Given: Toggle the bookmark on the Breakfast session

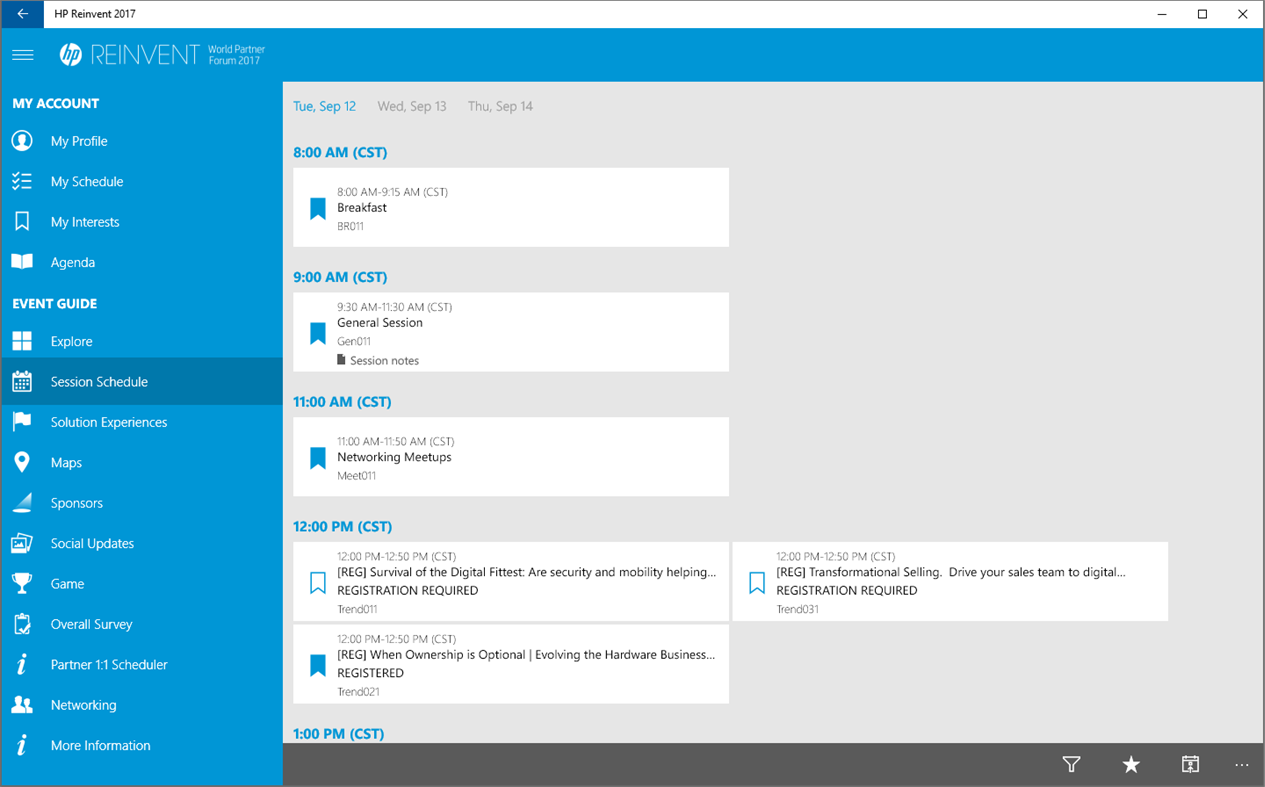Looking at the screenshot, I should [x=317, y=207].
